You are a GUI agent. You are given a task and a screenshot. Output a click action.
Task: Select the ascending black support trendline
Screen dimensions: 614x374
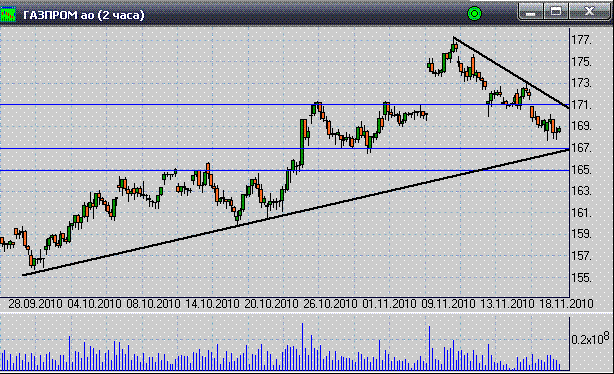(296, 212)
